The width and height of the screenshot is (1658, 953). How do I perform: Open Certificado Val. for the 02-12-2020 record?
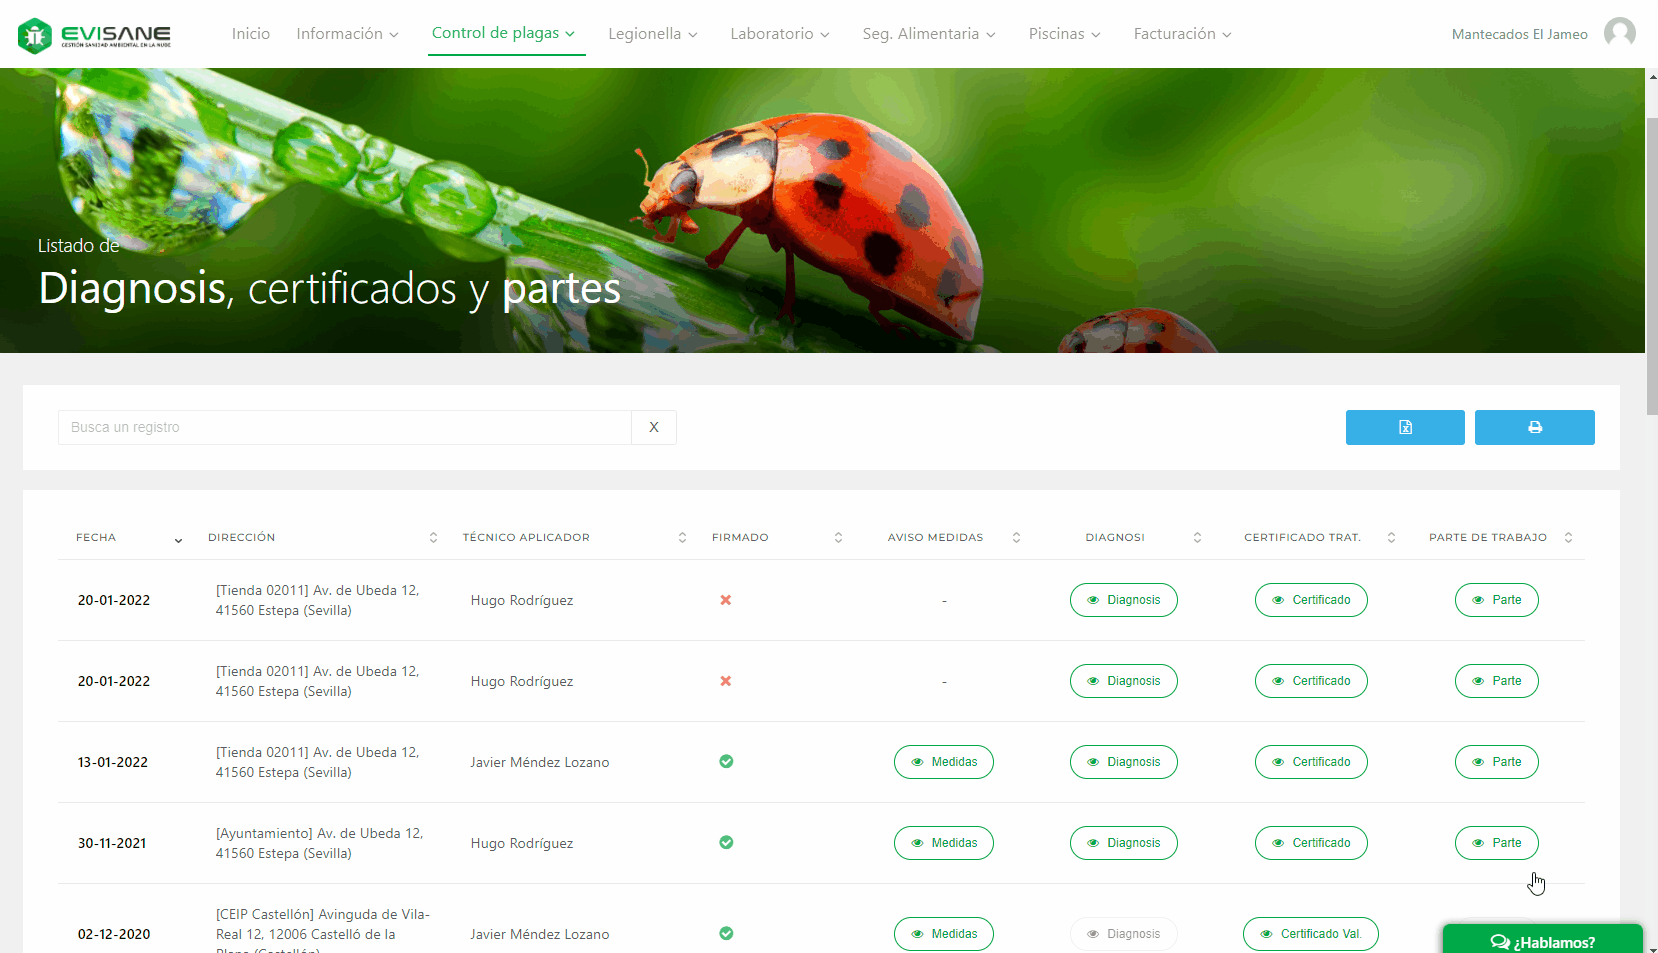[1310, 934]
